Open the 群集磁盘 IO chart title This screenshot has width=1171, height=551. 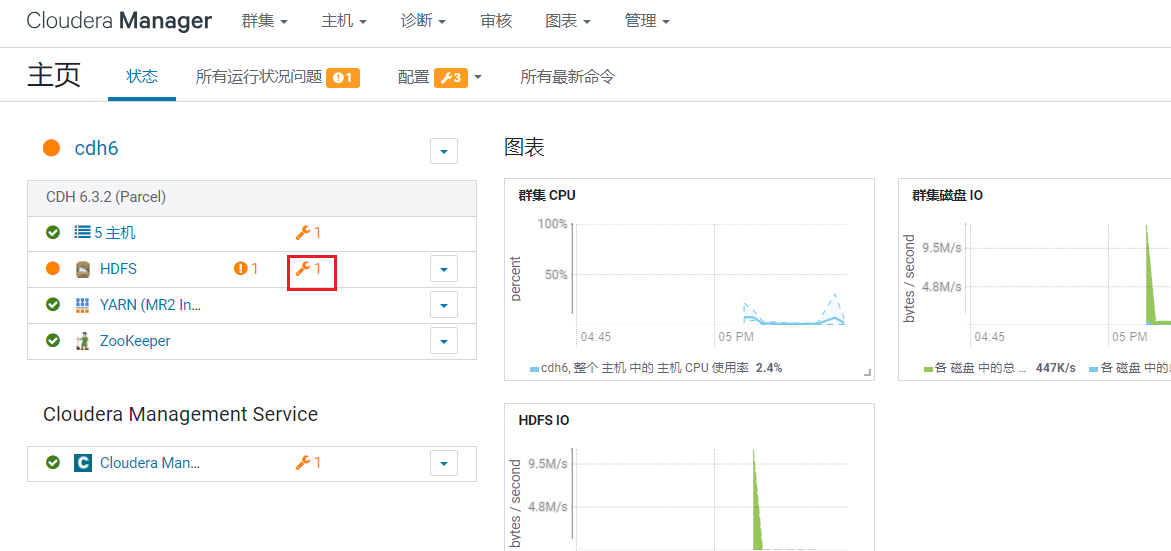point(948,196)
